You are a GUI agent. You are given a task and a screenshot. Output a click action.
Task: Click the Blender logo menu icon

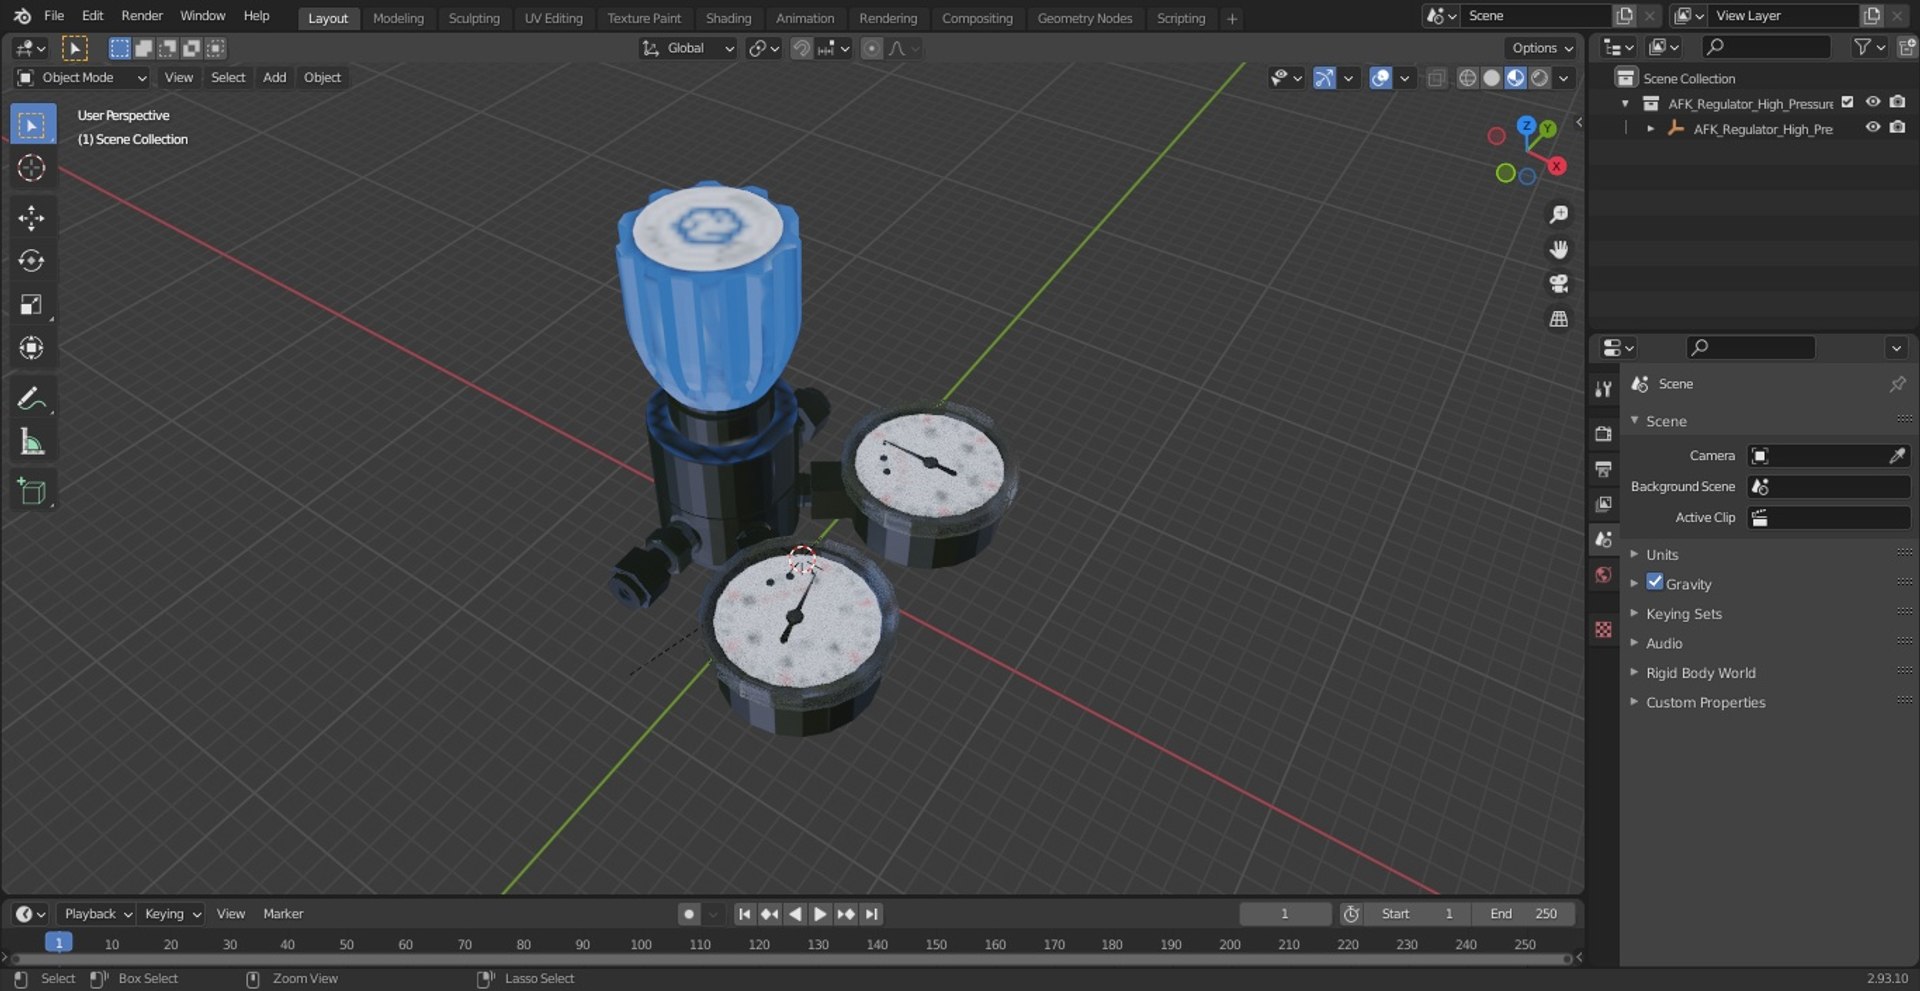(x=22, y=16)
